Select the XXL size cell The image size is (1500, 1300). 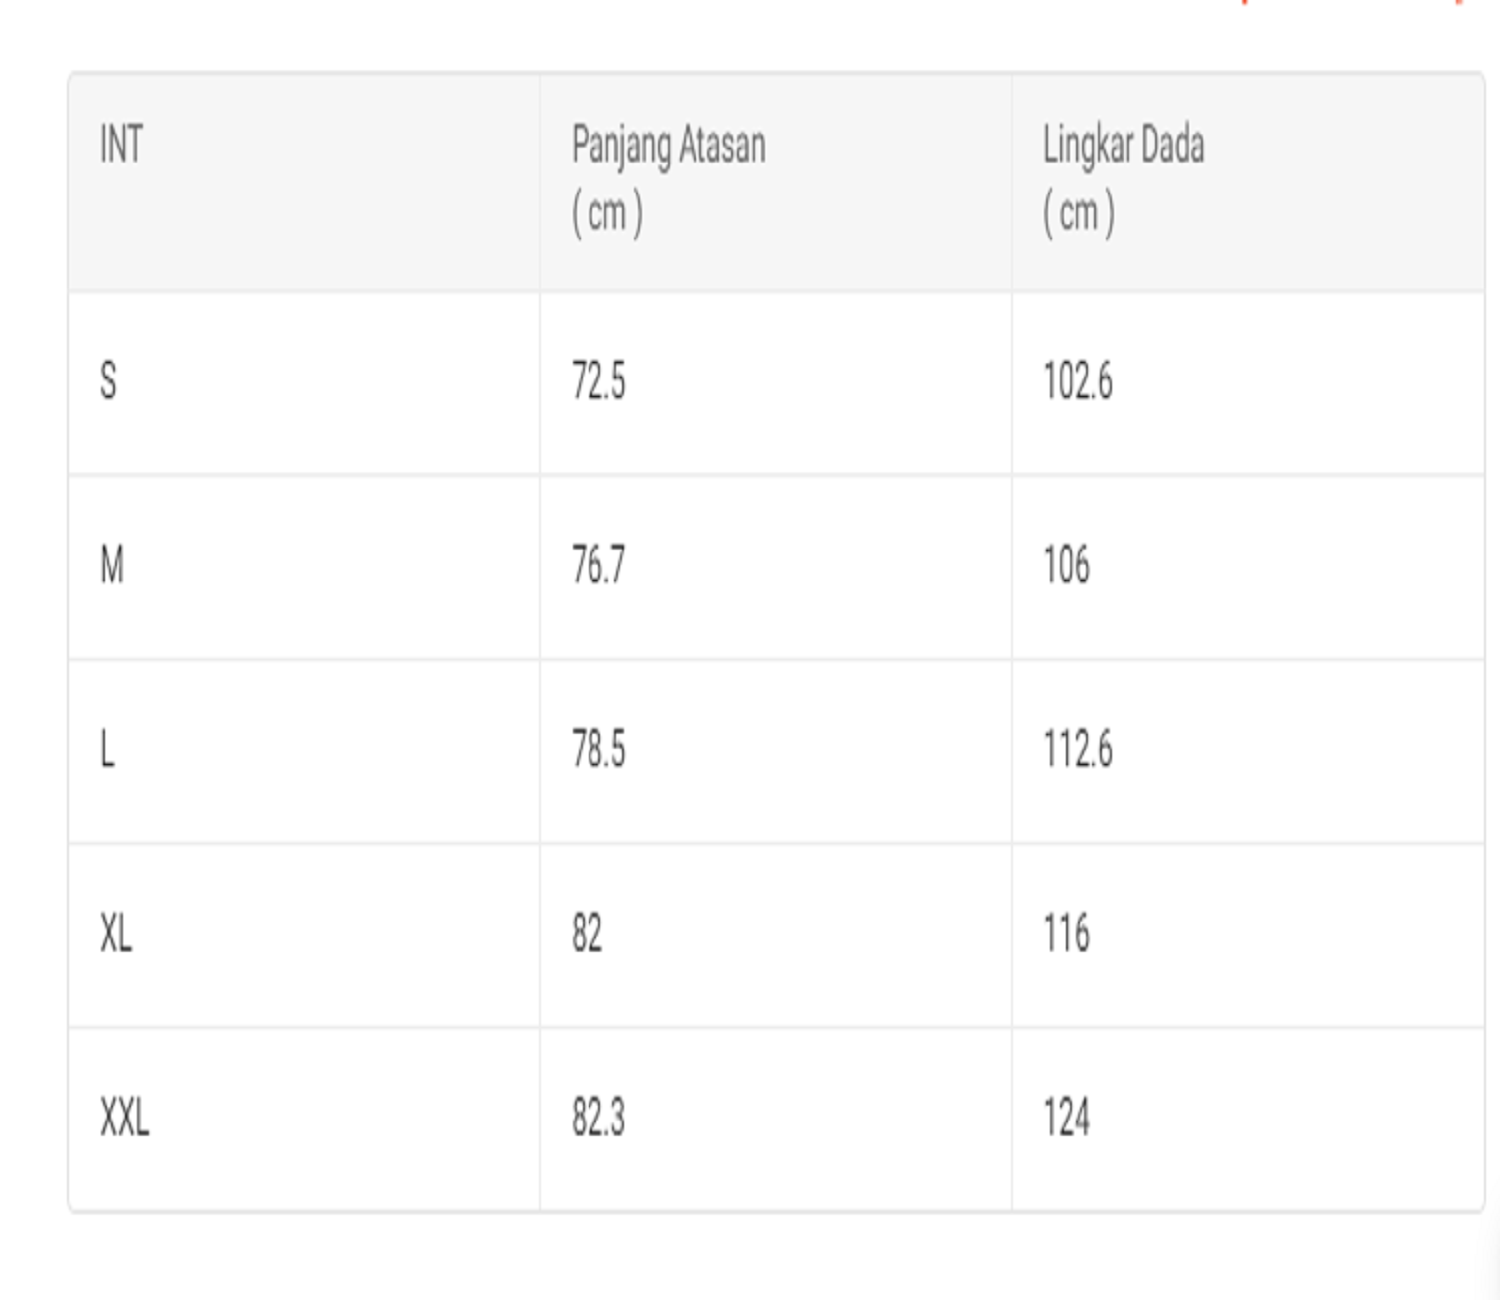coord(125,1118)
